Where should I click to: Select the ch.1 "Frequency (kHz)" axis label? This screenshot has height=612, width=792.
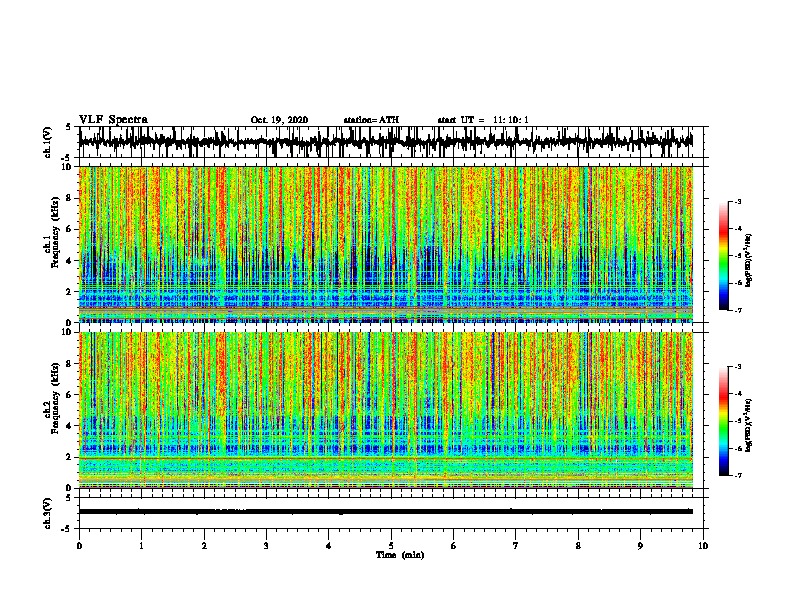point(55,233)
